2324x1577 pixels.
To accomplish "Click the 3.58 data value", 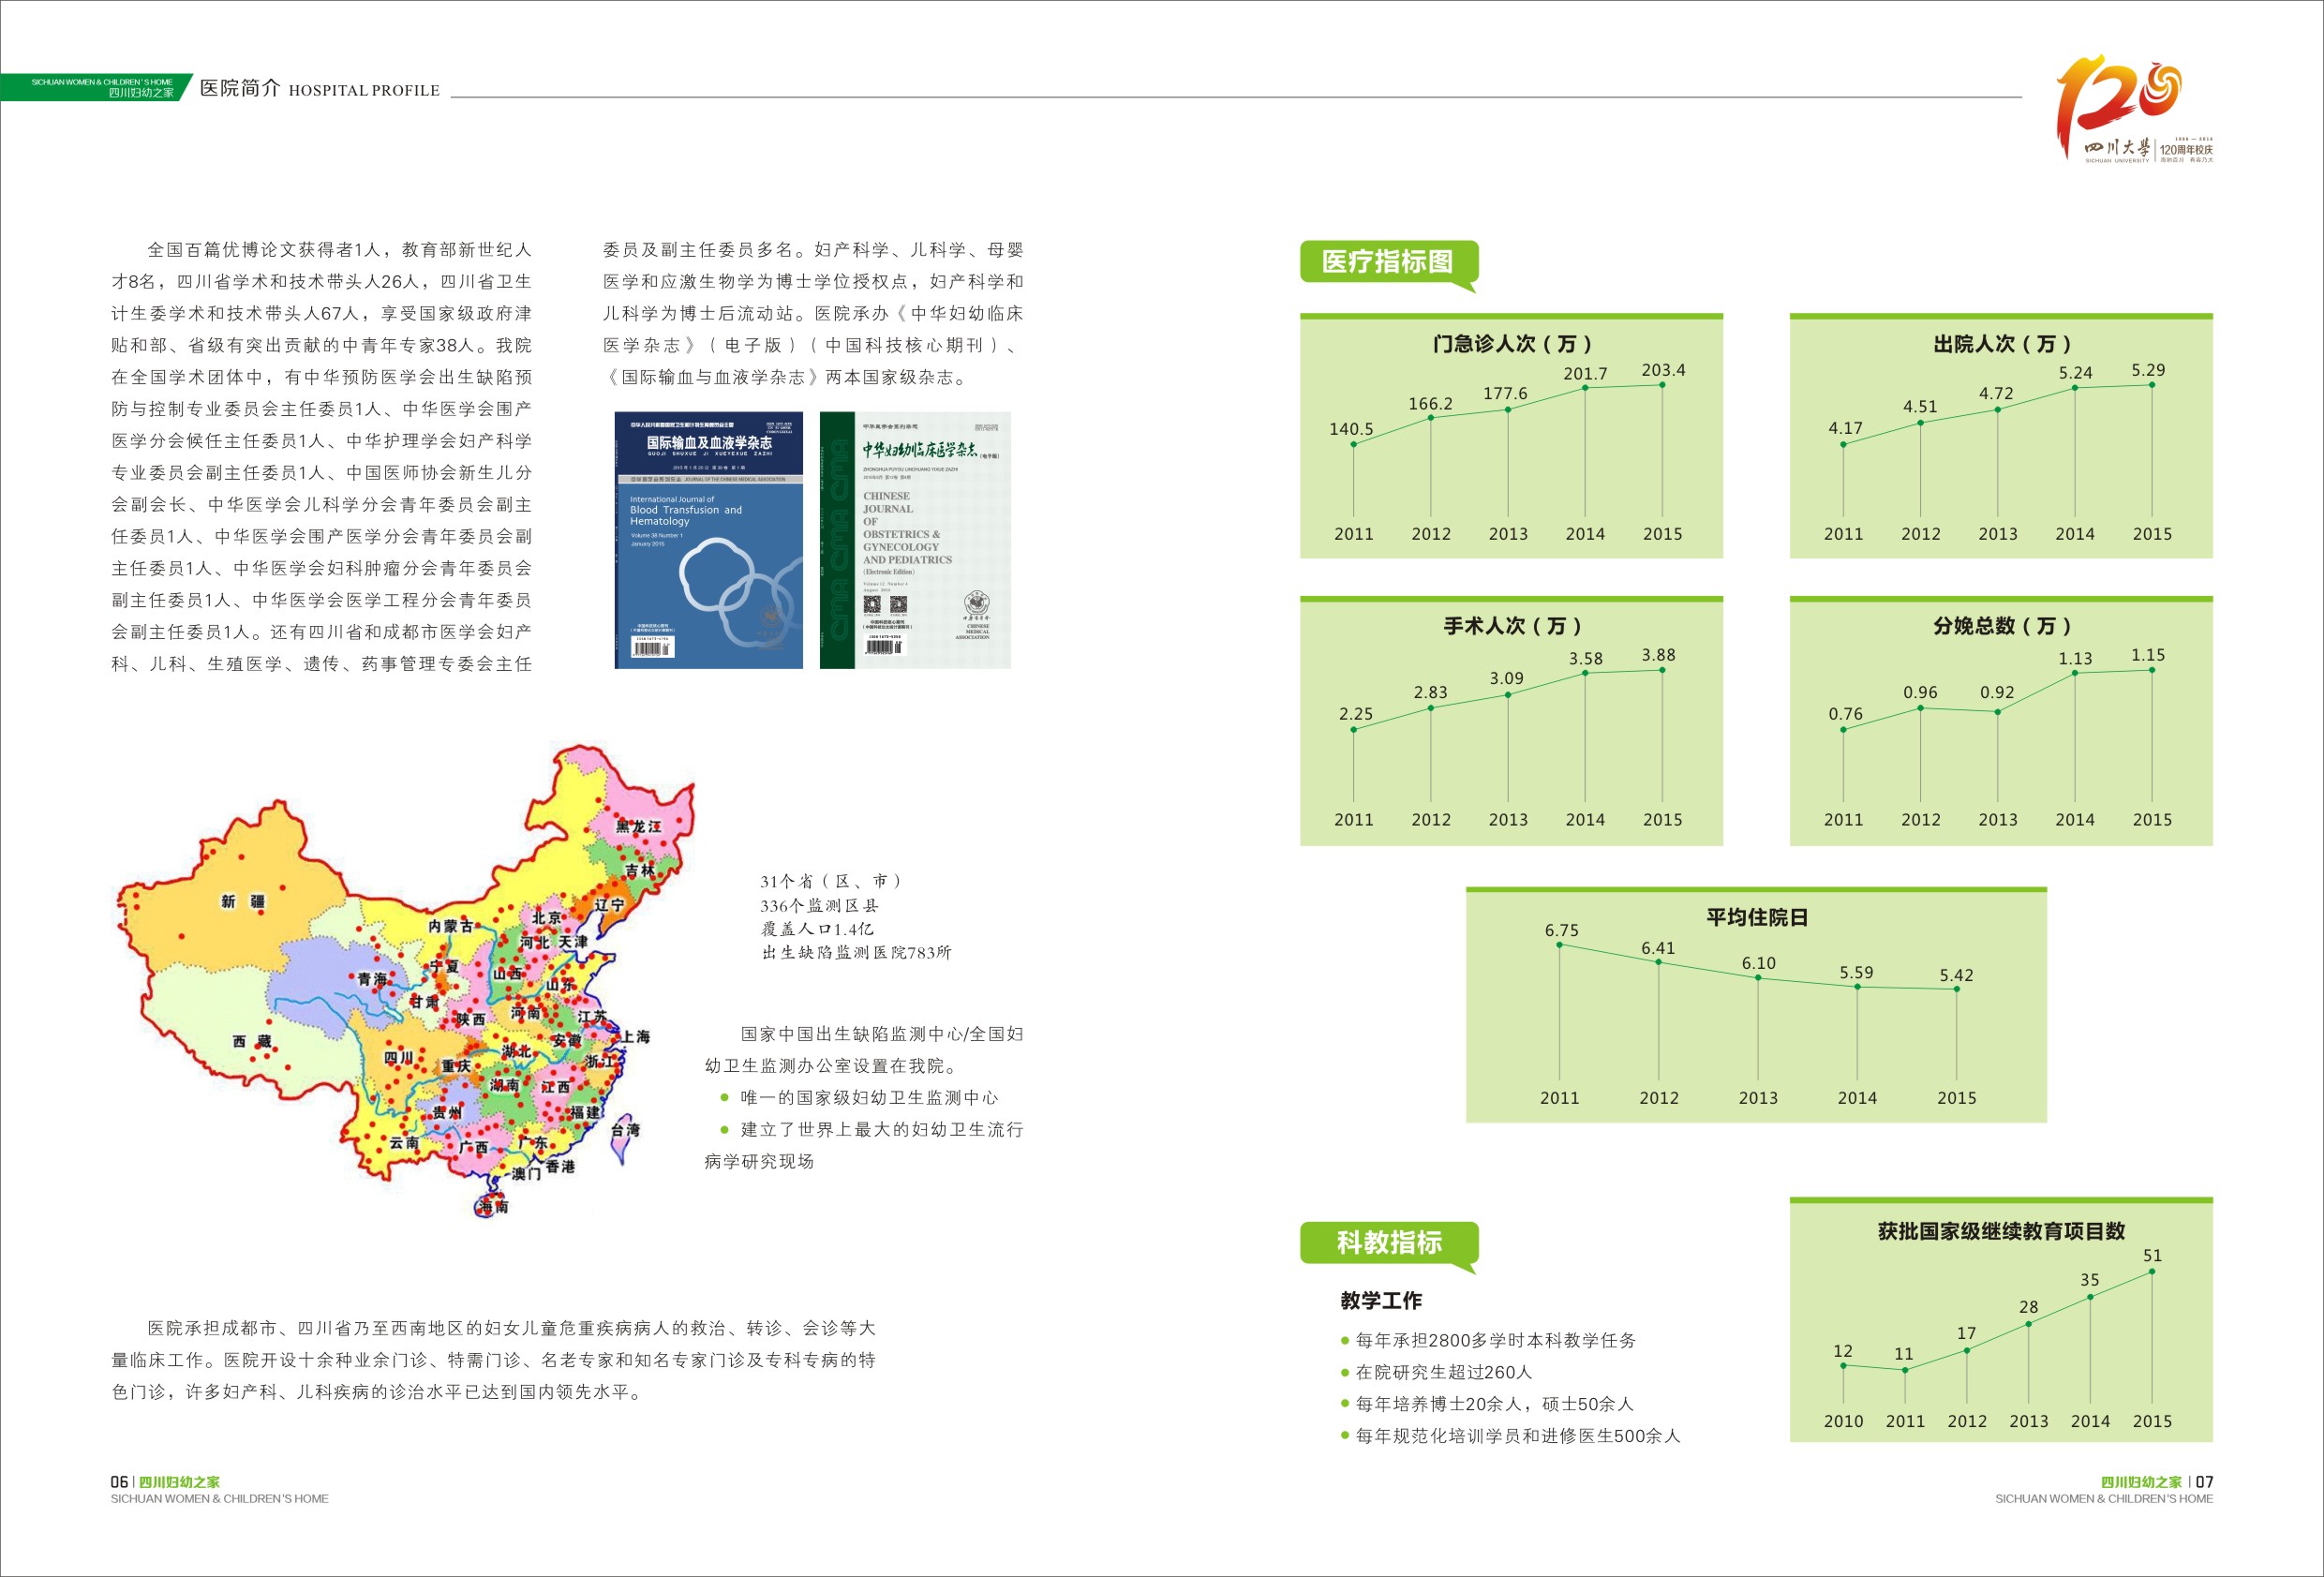I will (1585, 659).
